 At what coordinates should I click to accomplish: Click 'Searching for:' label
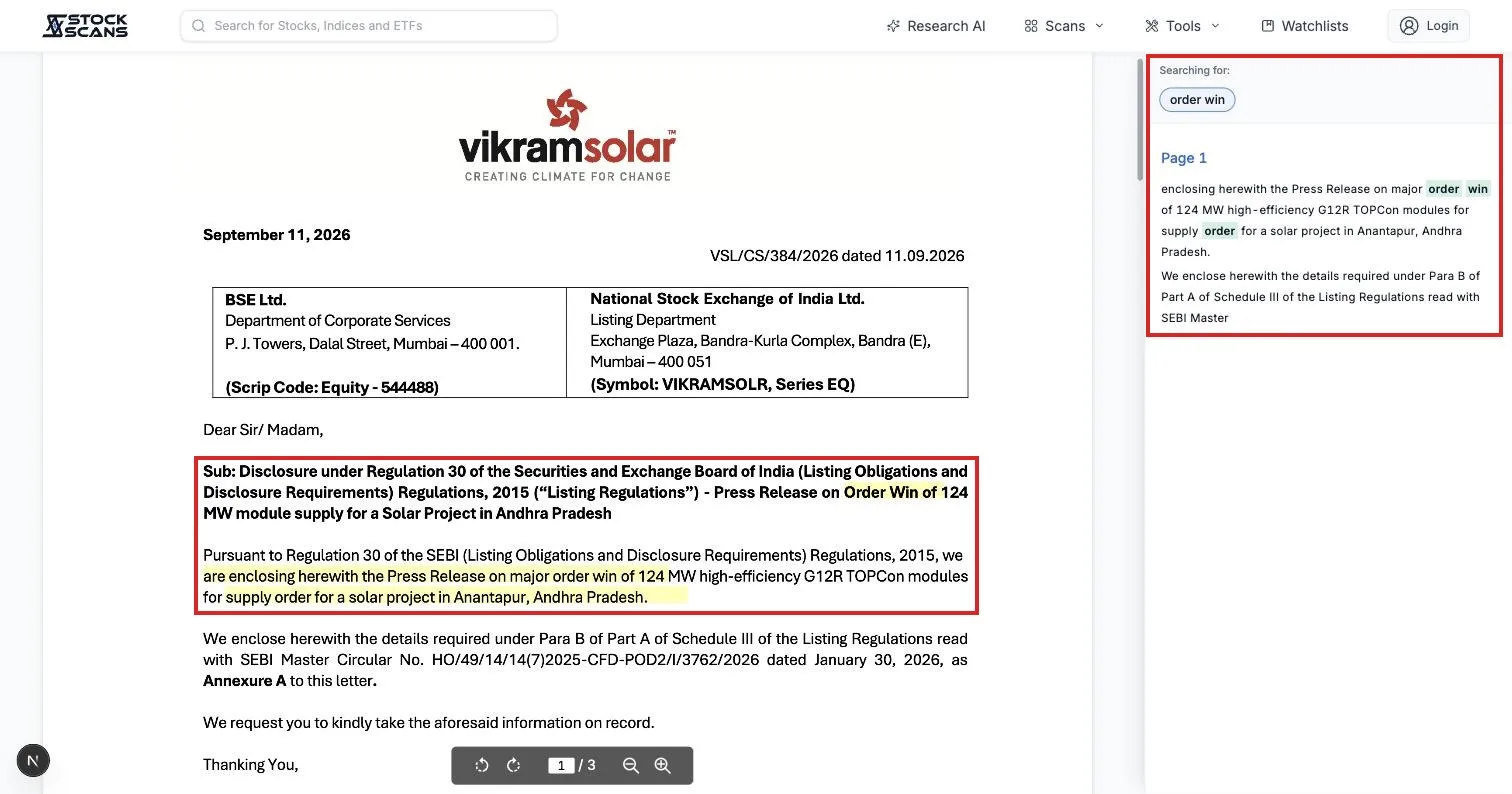click(1194, 70)
